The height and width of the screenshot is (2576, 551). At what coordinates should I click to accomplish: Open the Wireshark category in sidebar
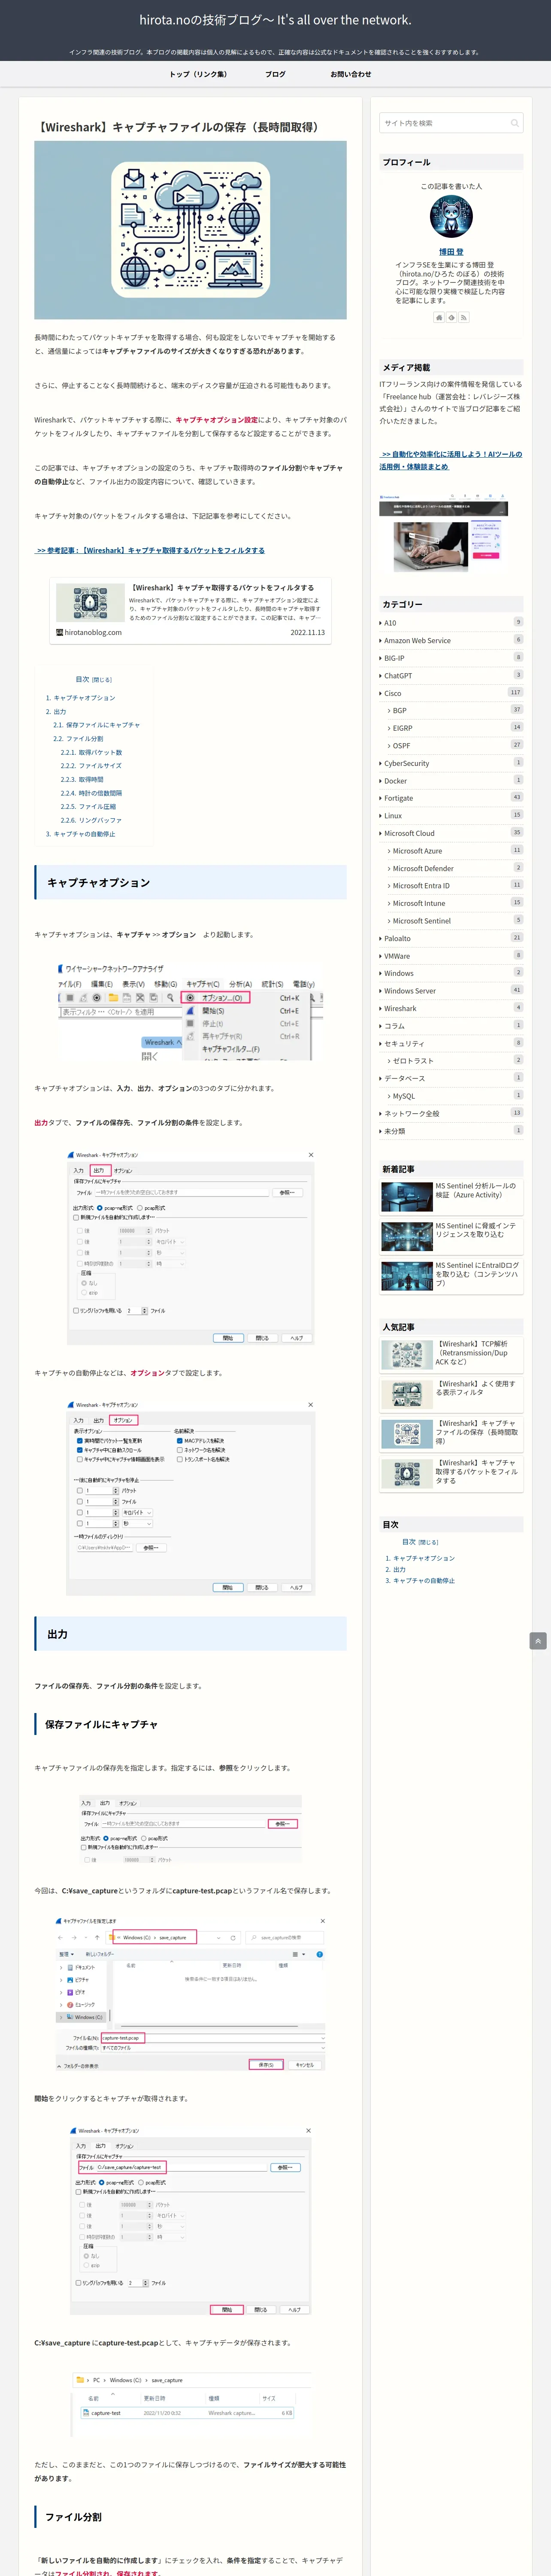coord(451,1008)
